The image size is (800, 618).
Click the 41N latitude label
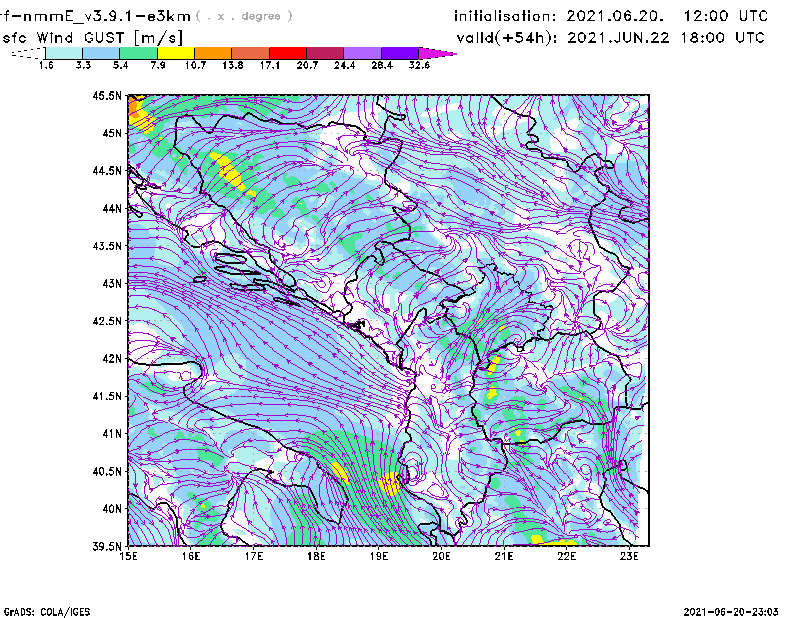click(x=112, y=434)
